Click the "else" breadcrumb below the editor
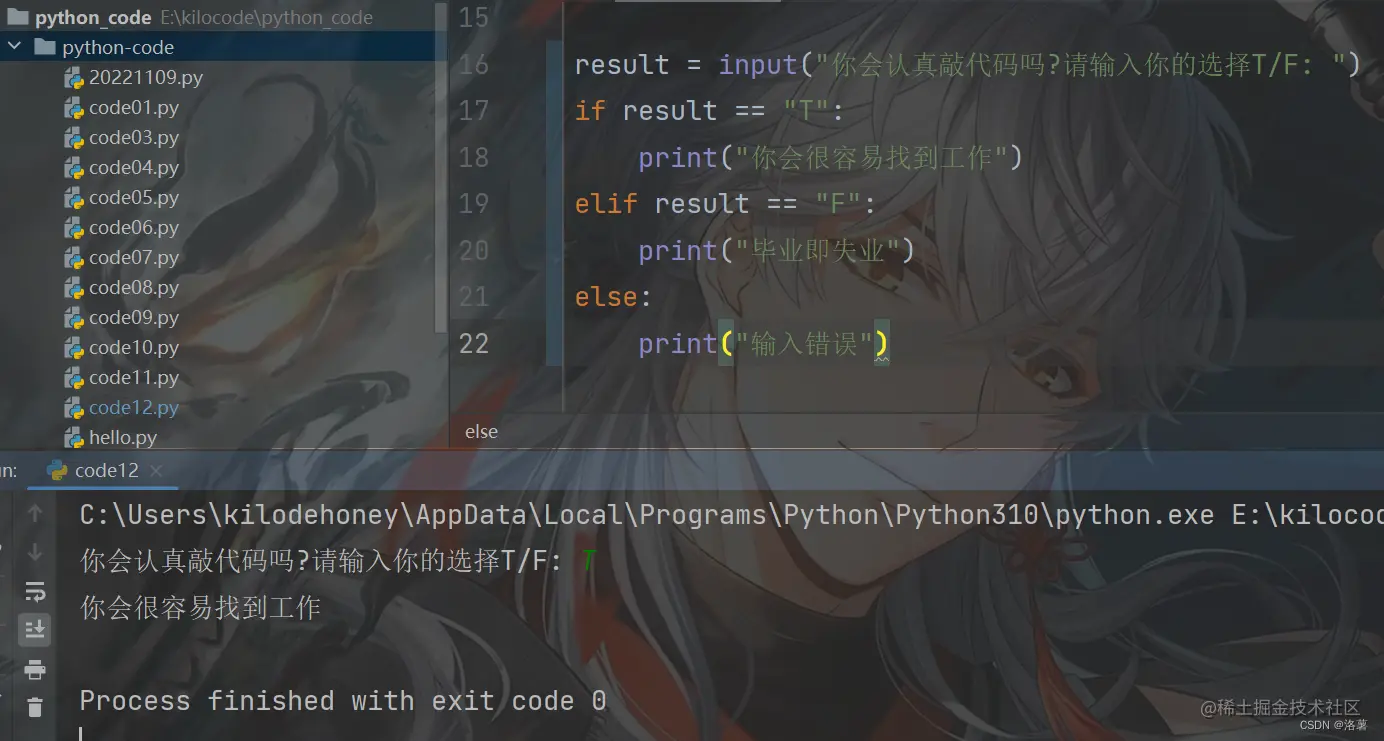The height and width of the screenshot is (741, 1384). (481, 432)
